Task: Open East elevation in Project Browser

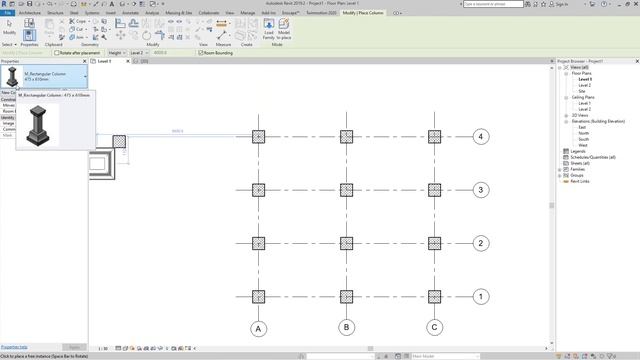Action: 582,127
